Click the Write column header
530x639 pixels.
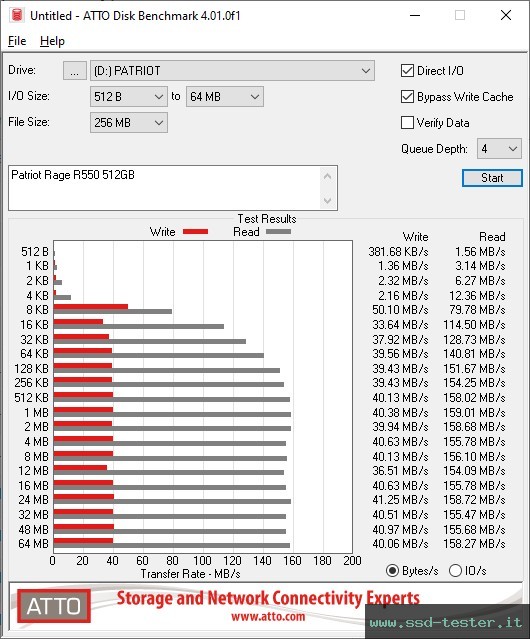tap(416, 237)
